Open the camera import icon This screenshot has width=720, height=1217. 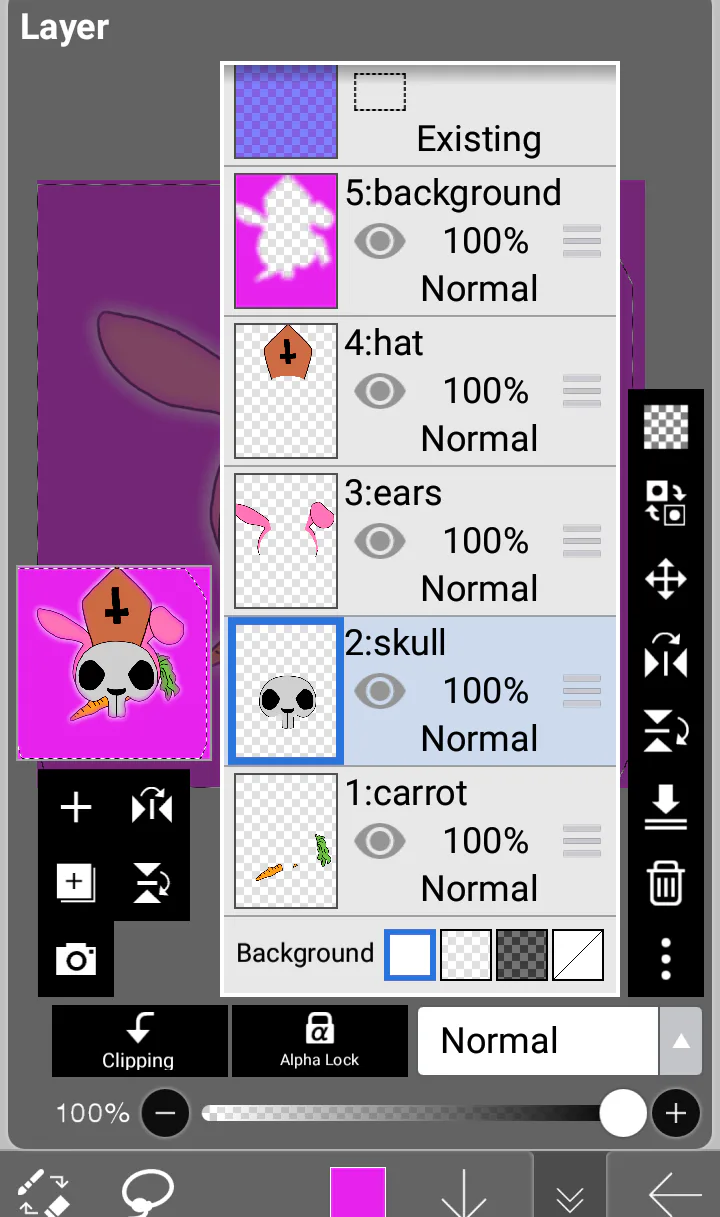pyautogui.click(x=76, y=960)
